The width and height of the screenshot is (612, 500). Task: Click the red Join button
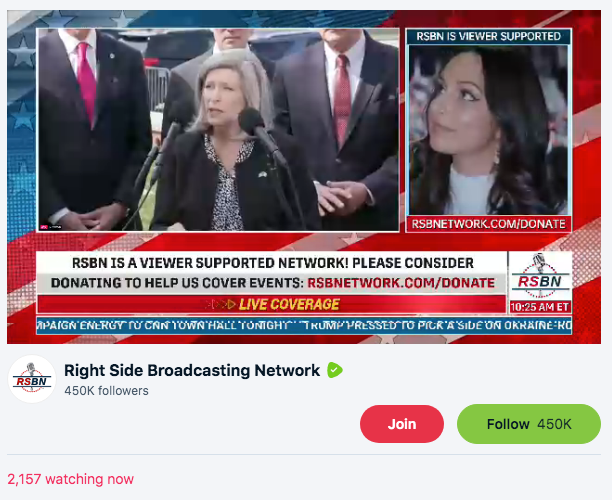402,424
